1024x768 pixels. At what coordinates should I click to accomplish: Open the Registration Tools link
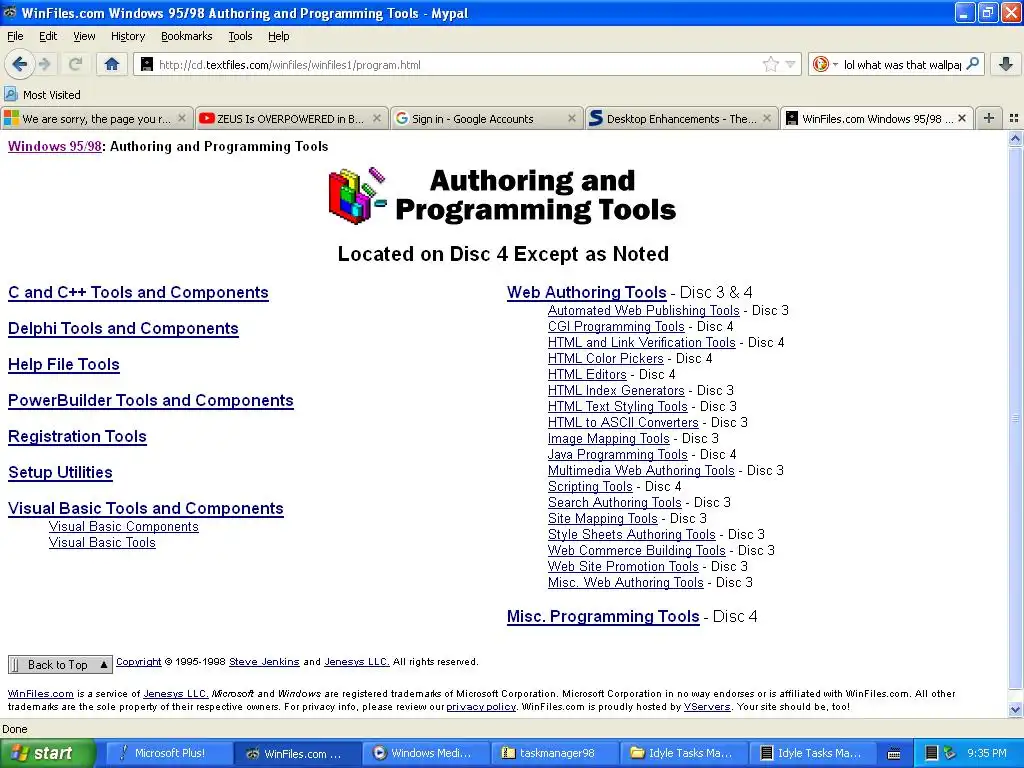[x=77, y=436]
